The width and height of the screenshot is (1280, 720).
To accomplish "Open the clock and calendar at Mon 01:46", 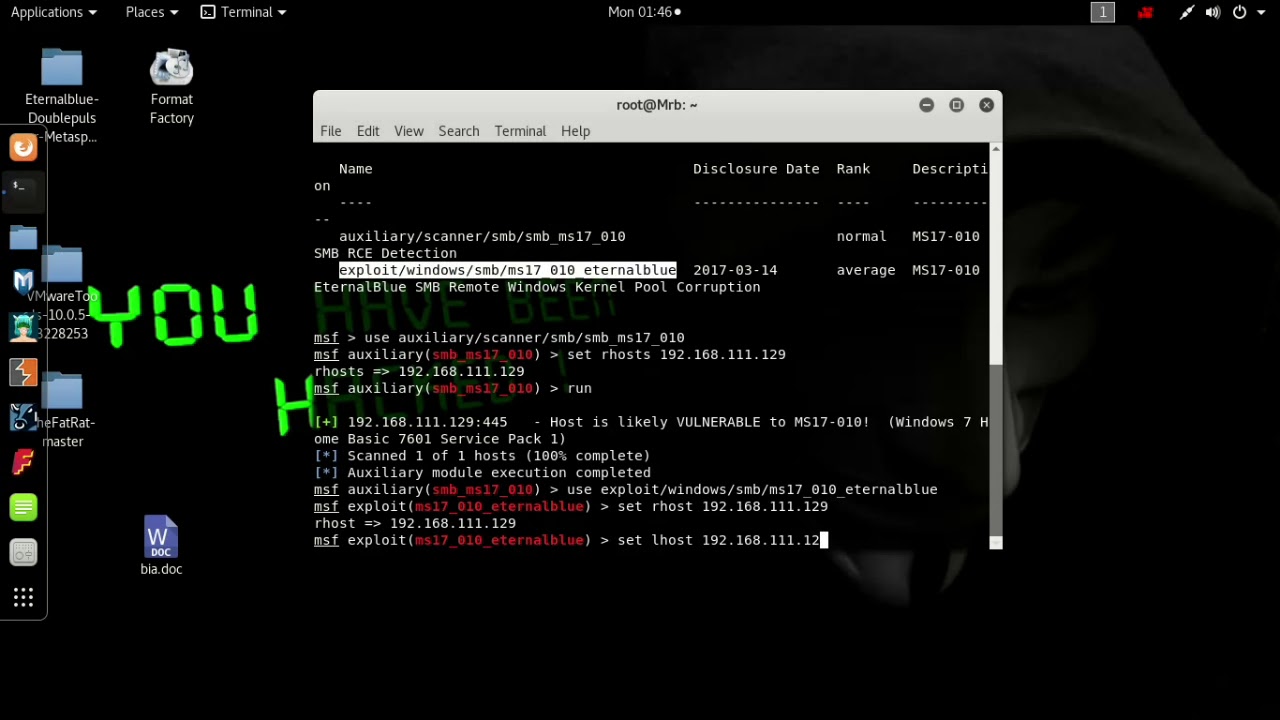I will 644,12.
